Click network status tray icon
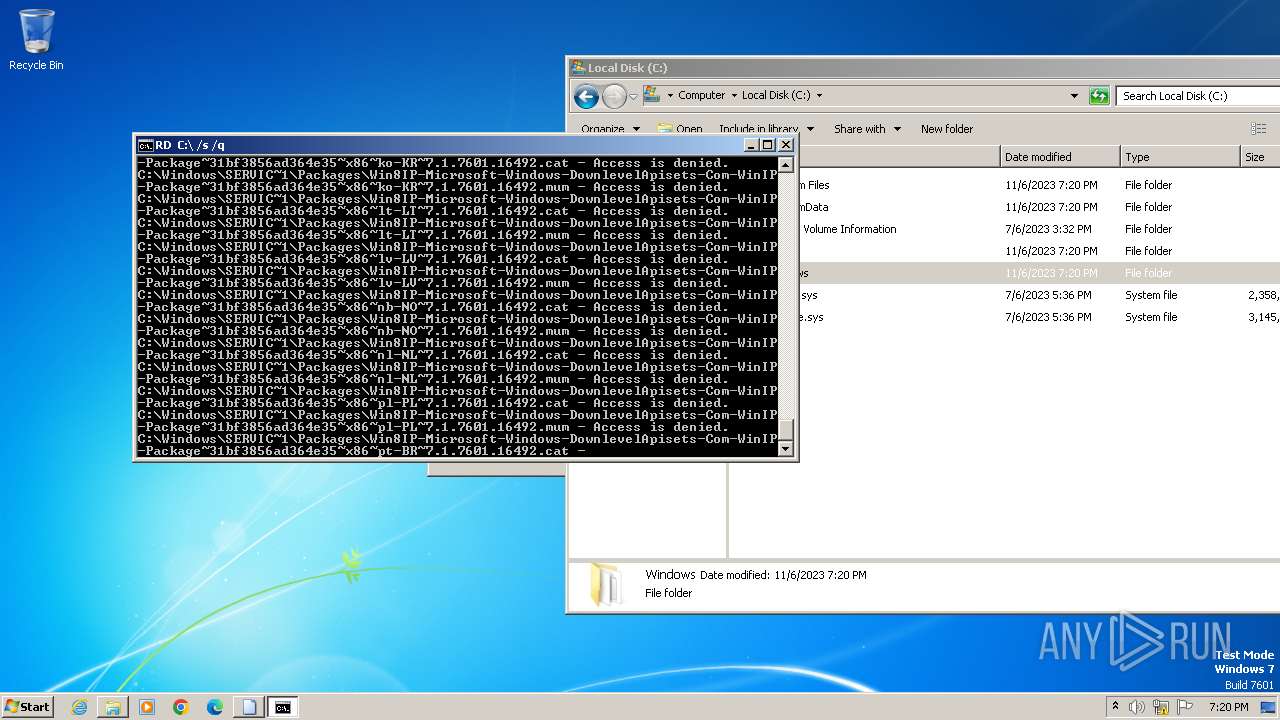The image size is (1280, 720). click(1161, 707)
